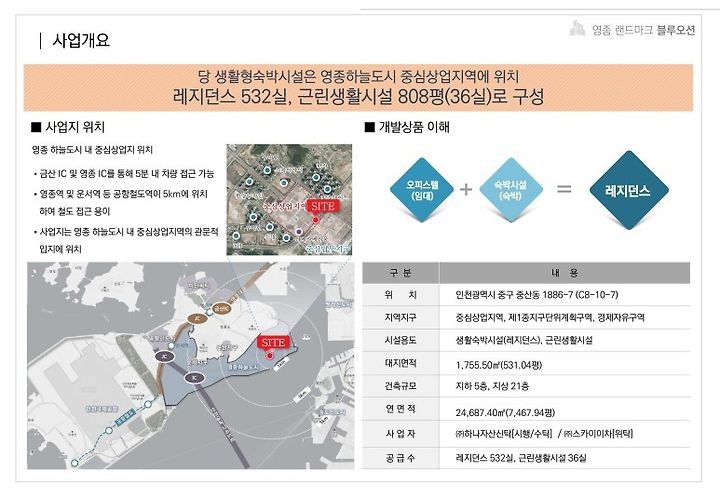The width and height of the screenshot is (720, 498).
Task: Click value ㈜하나자산신탁[시행/수탁]
Action: click(x=504, y=433)
